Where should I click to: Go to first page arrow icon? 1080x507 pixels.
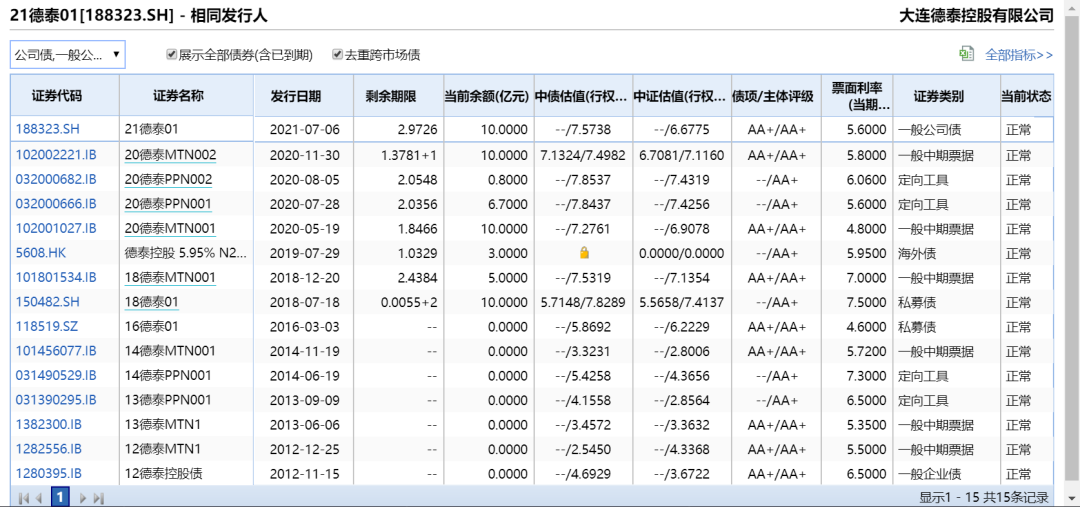24,497
